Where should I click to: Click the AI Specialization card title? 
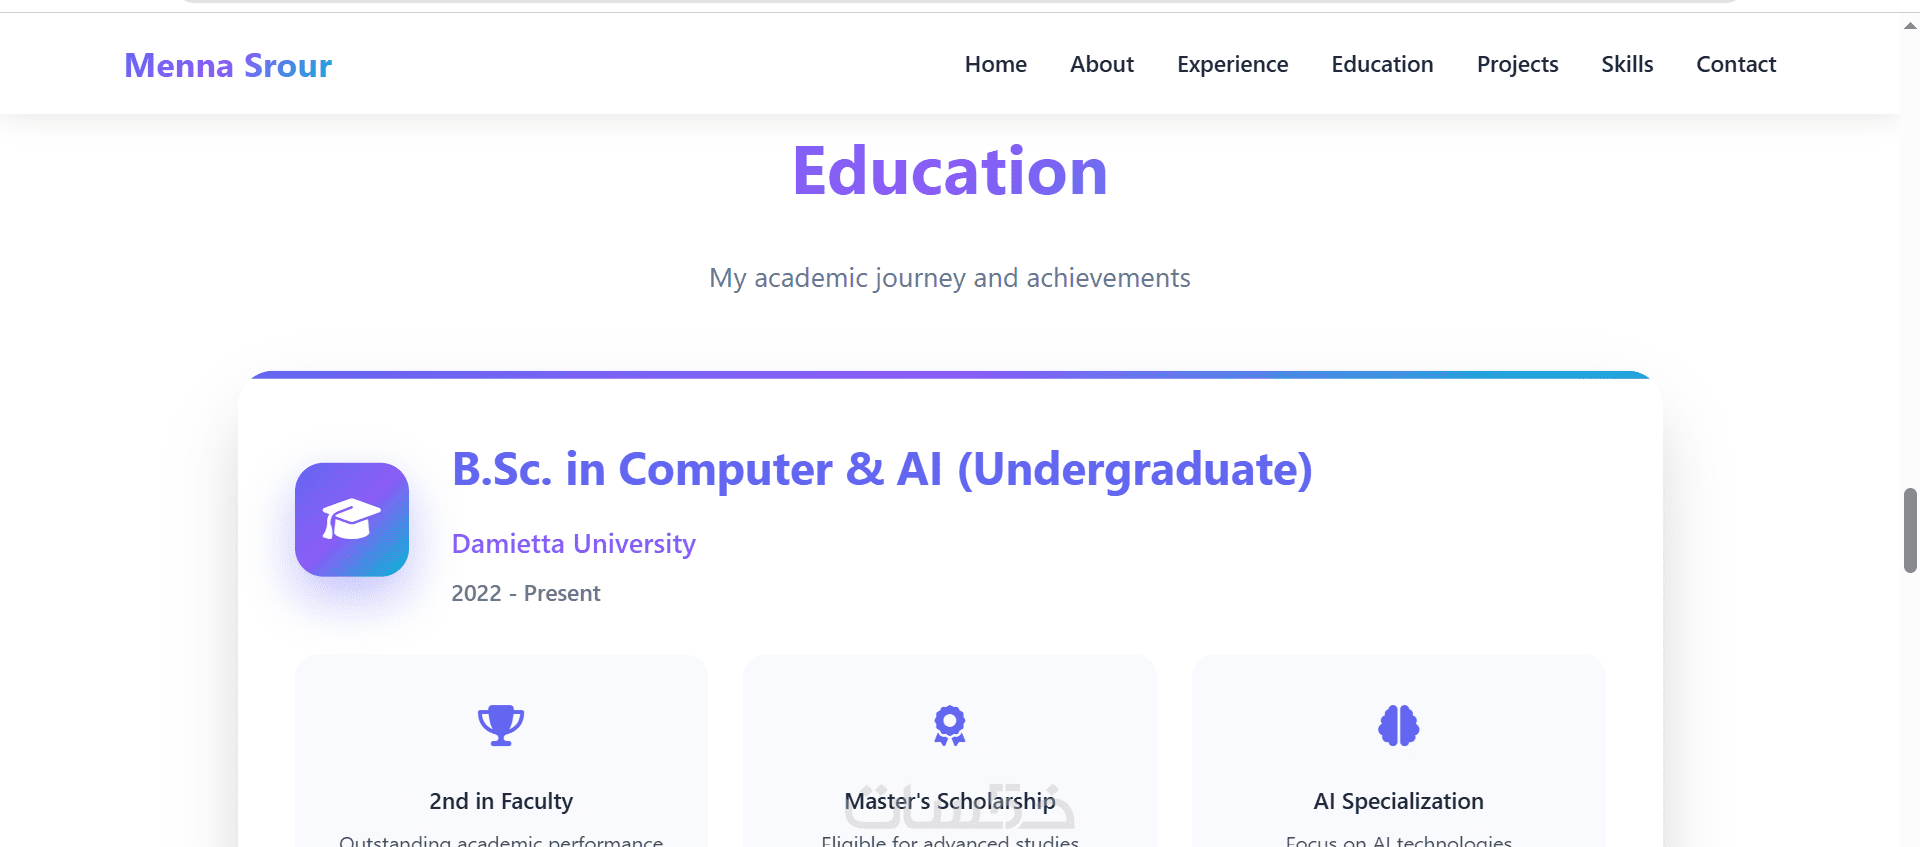pyautogui.click(x=1398, y=801)
